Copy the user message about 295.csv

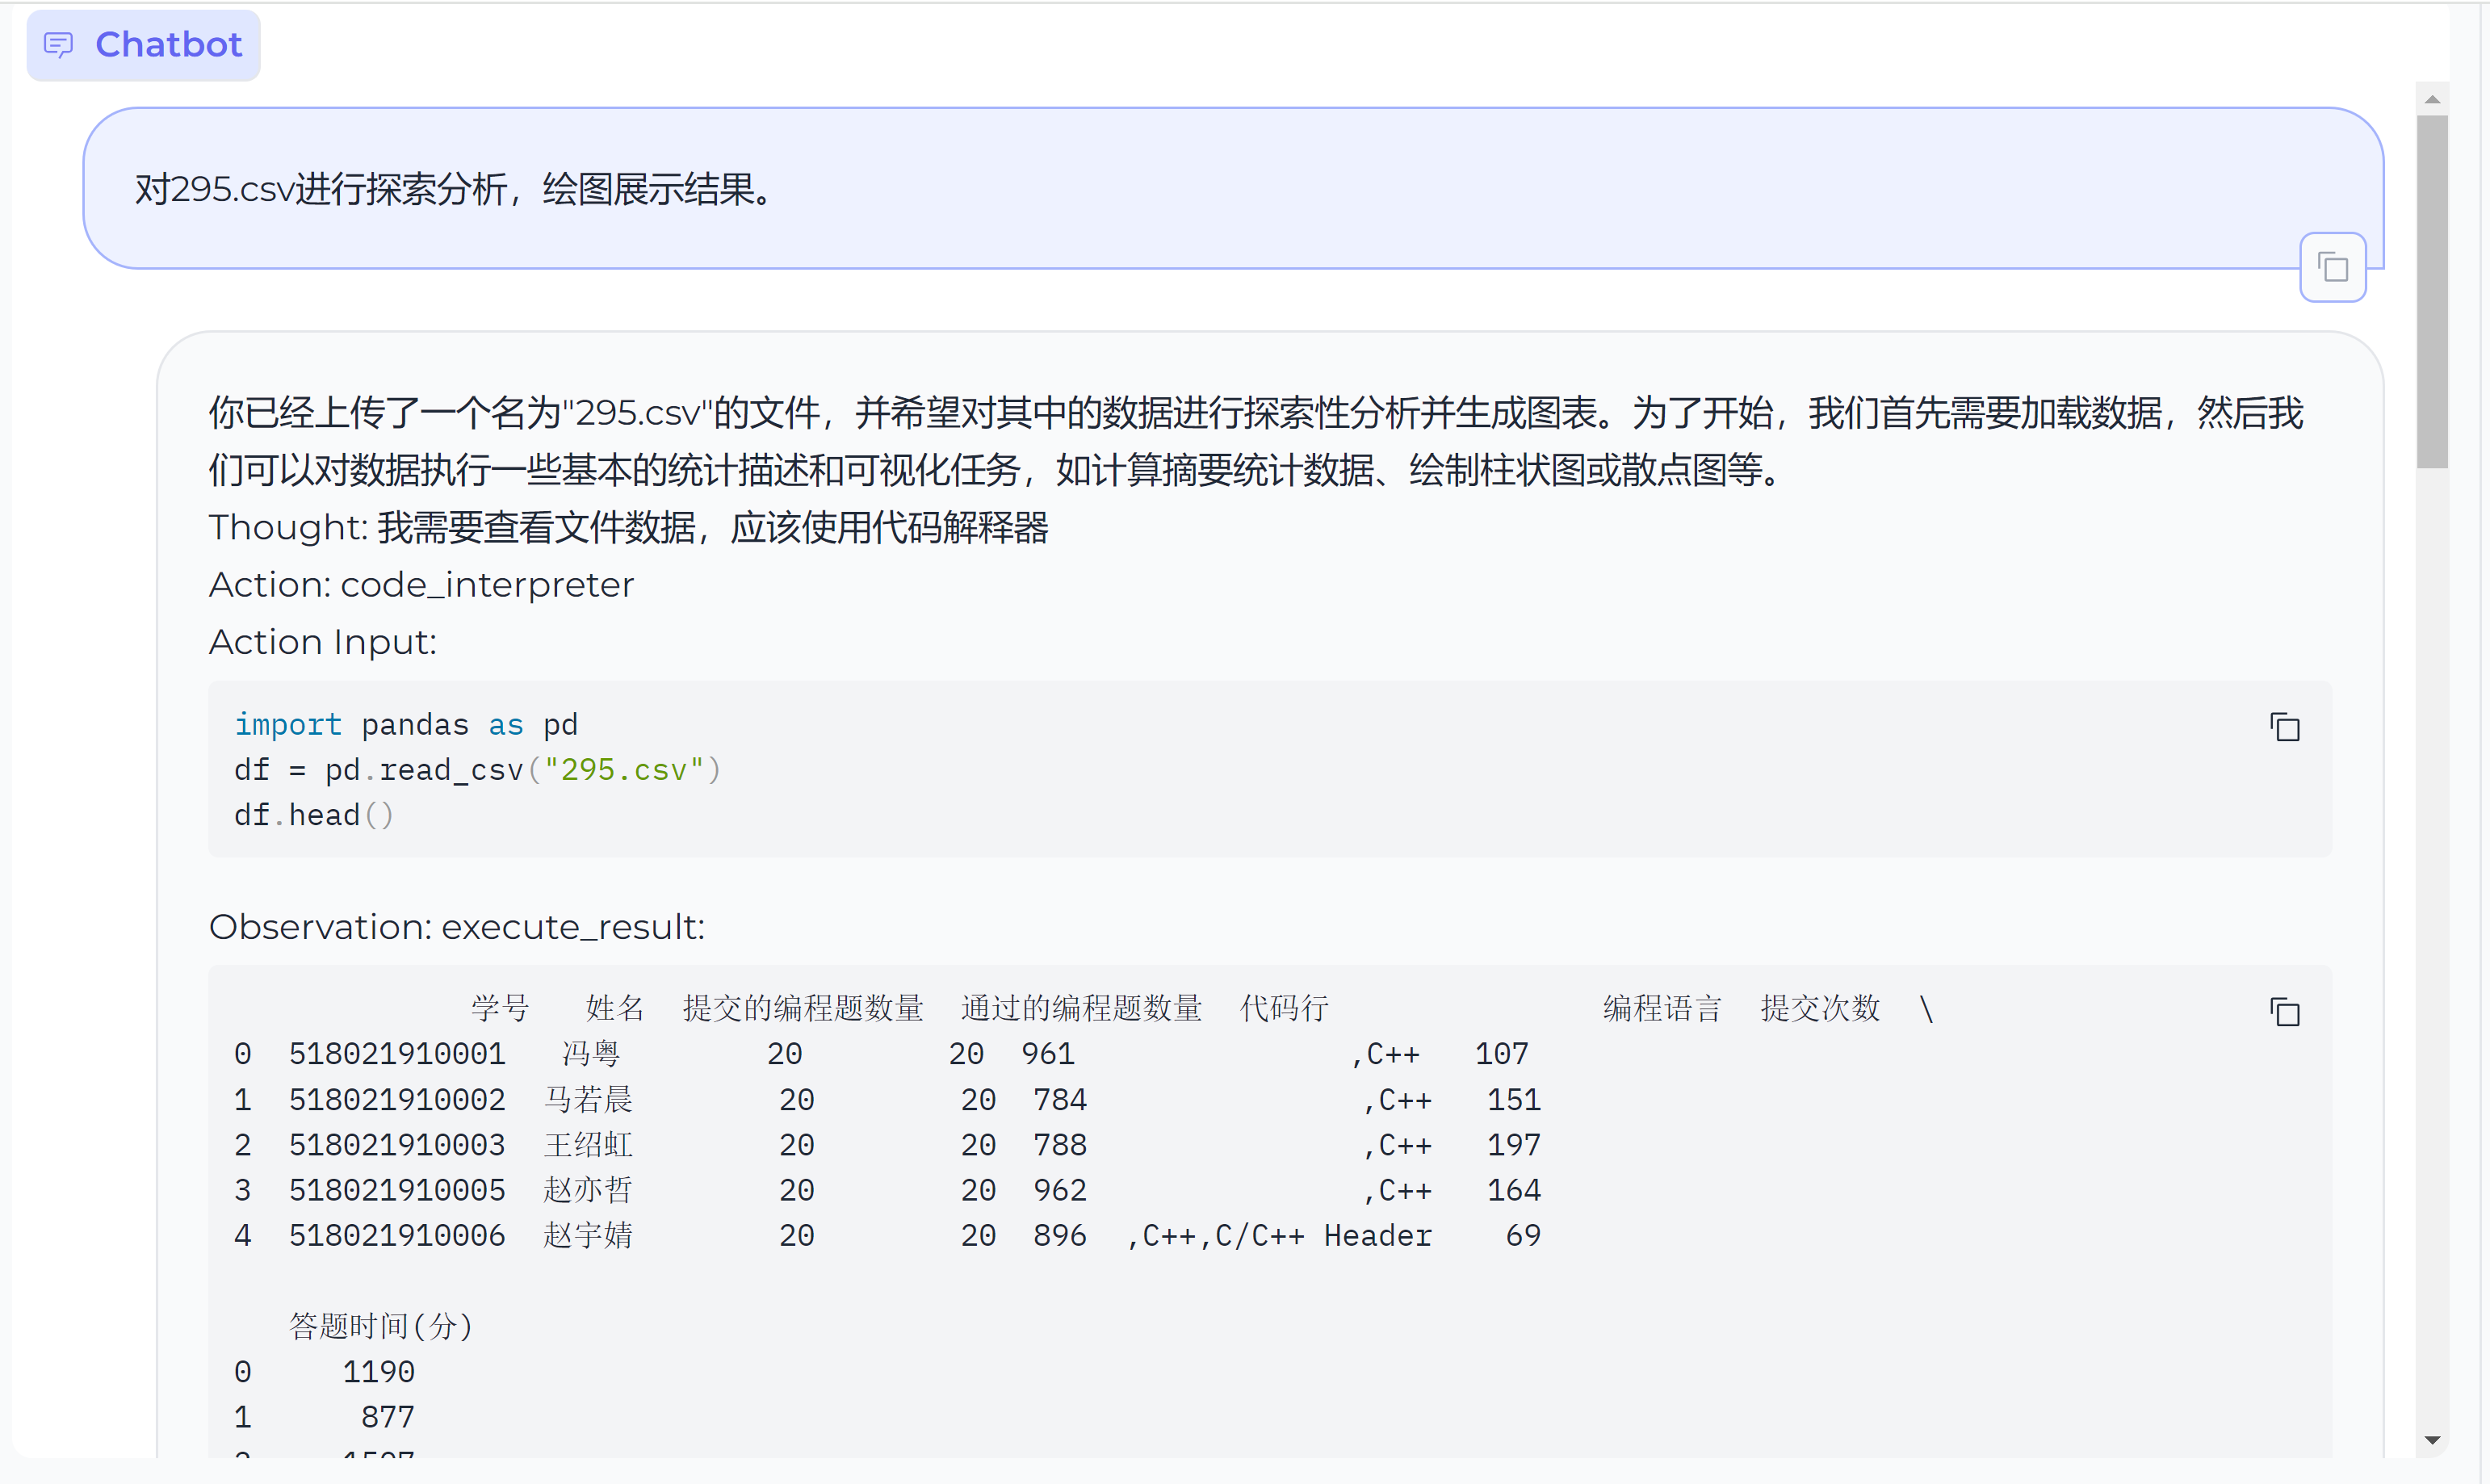tap(2332, 267)
